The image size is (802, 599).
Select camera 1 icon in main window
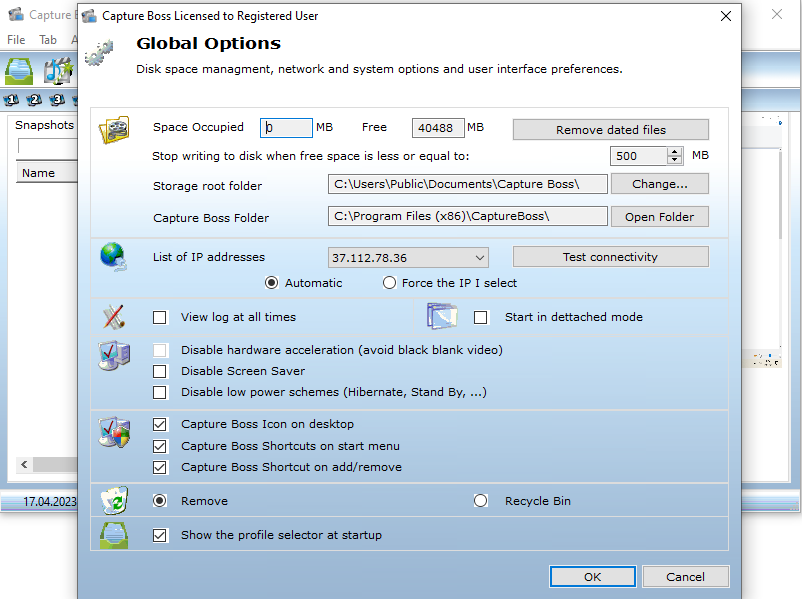(x=11, y=100)
